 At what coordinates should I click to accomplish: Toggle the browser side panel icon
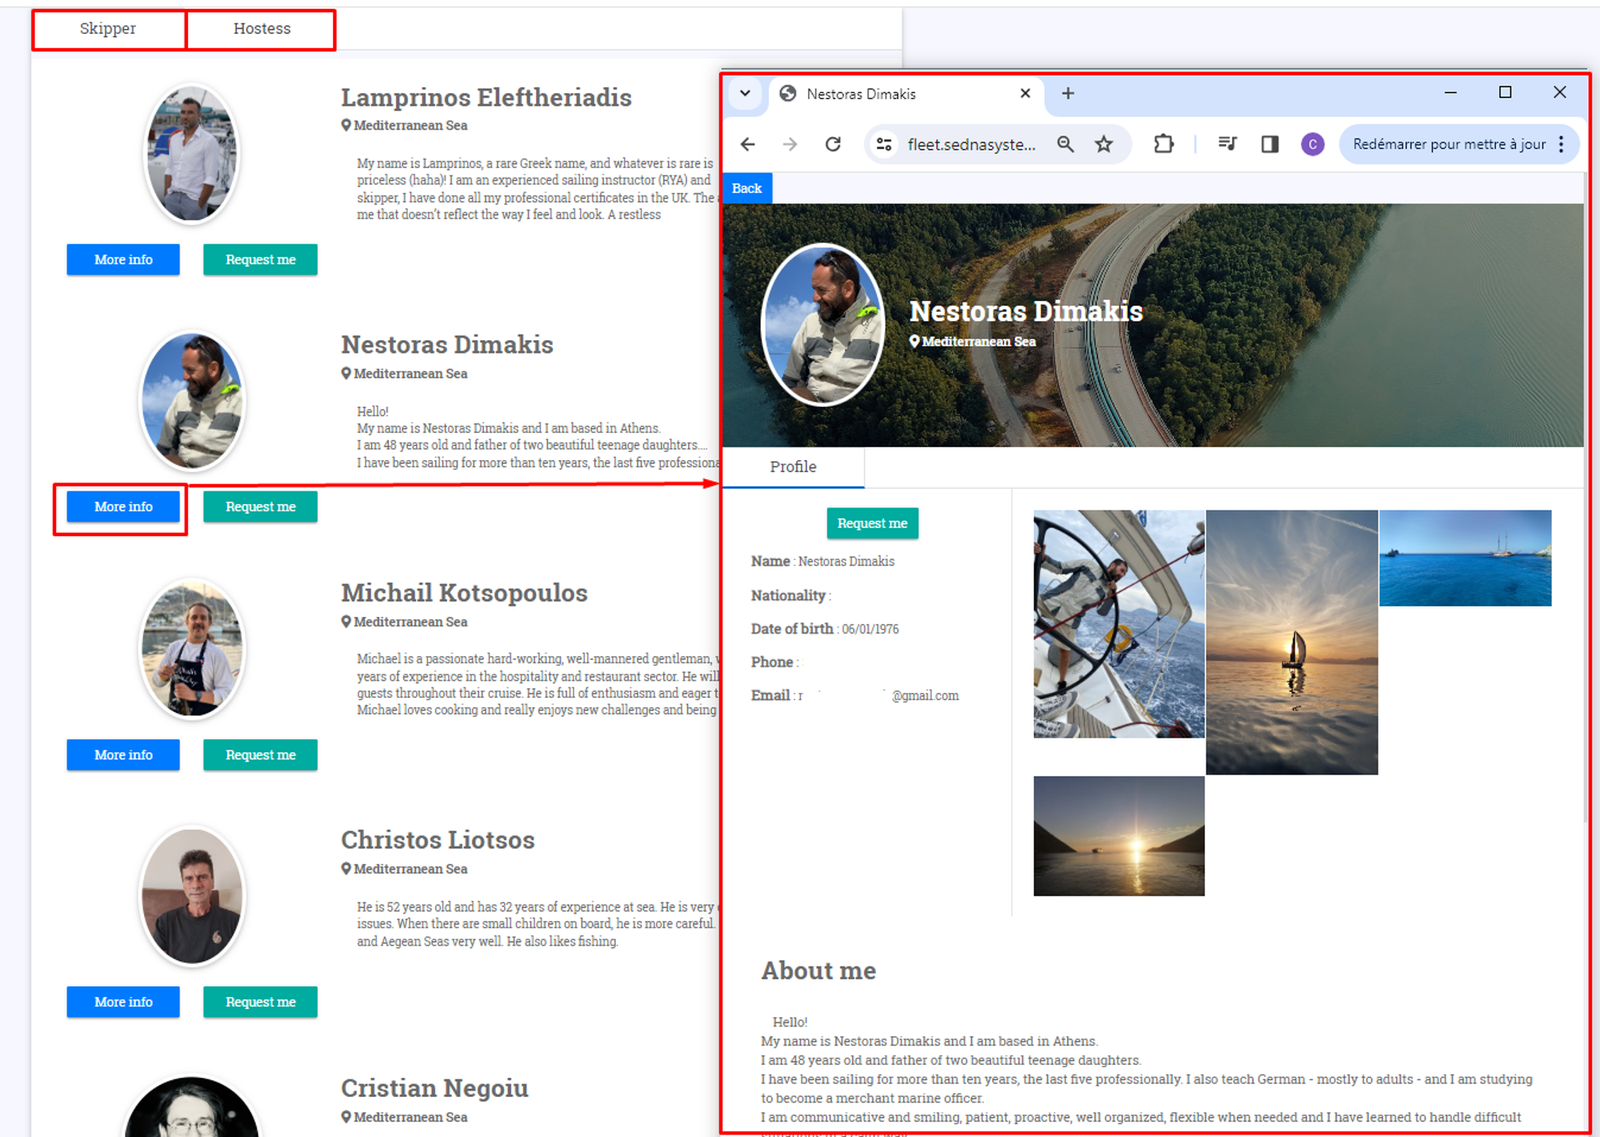pyautogui.click(x=1270, y=144)
